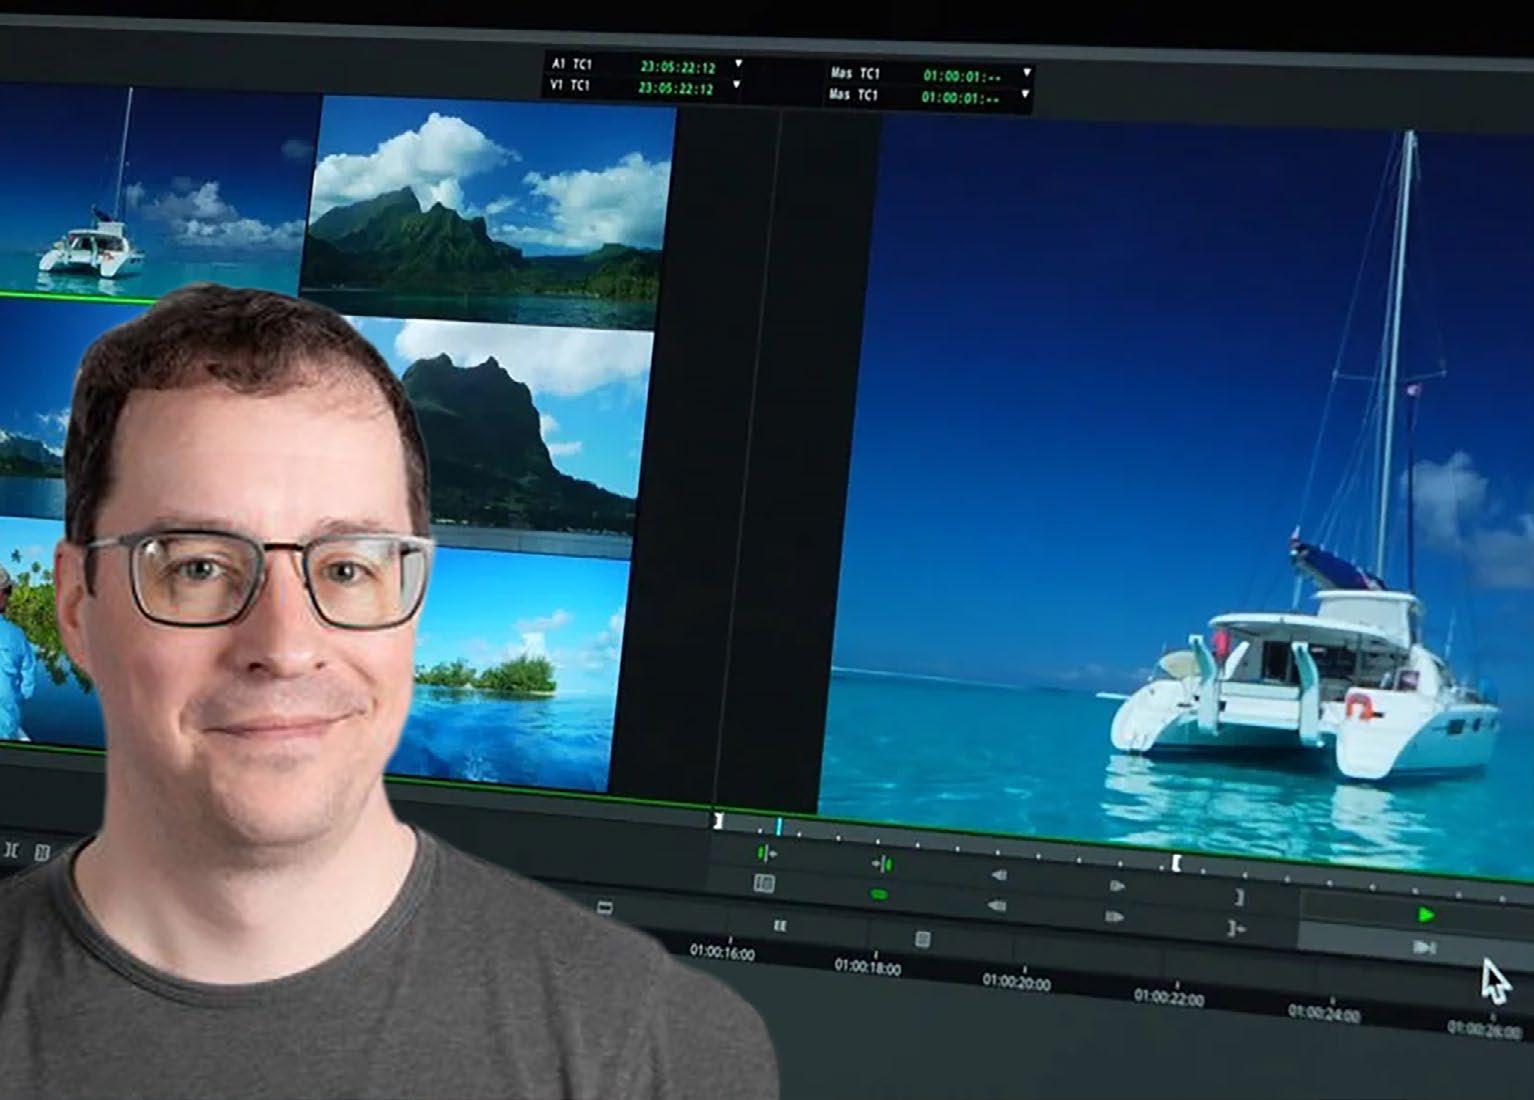
Task: Click the white bracket mark midway along the position bar
Action: pos(1177,862)
